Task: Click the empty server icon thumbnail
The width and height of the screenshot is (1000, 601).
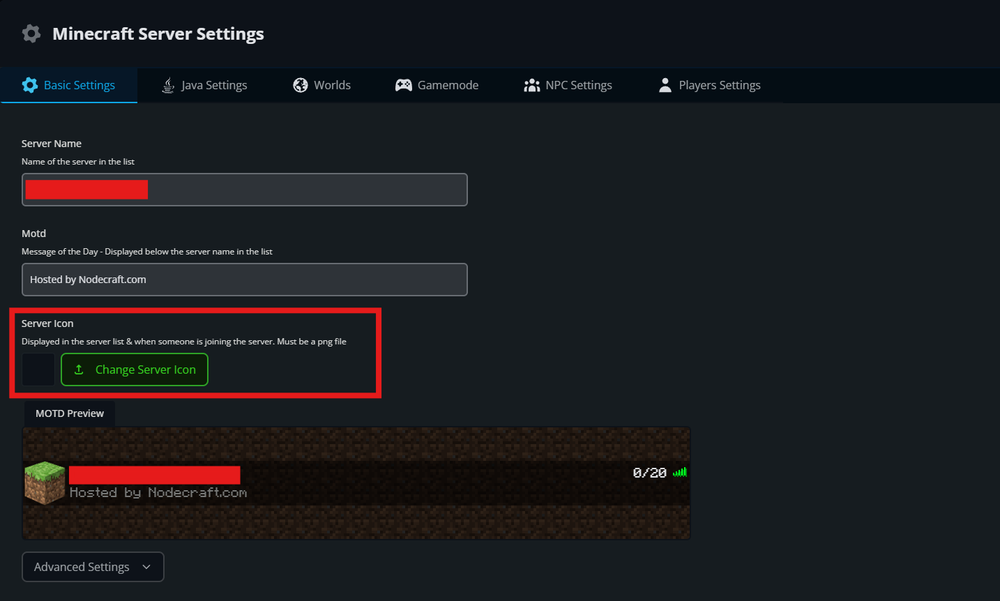Action: (38, 370)
